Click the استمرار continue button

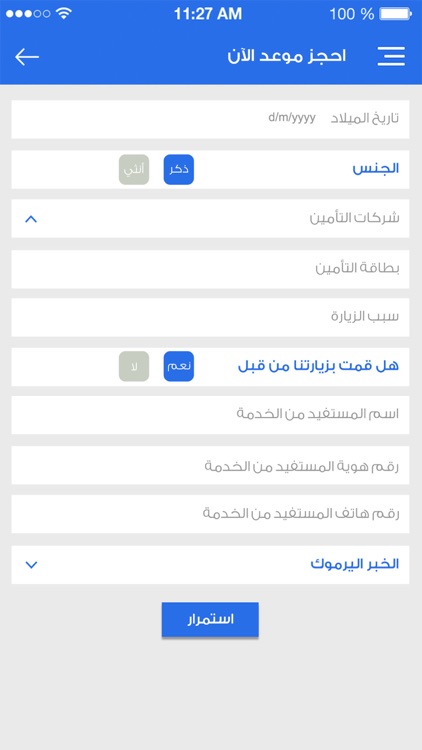[x=210, y=619]
